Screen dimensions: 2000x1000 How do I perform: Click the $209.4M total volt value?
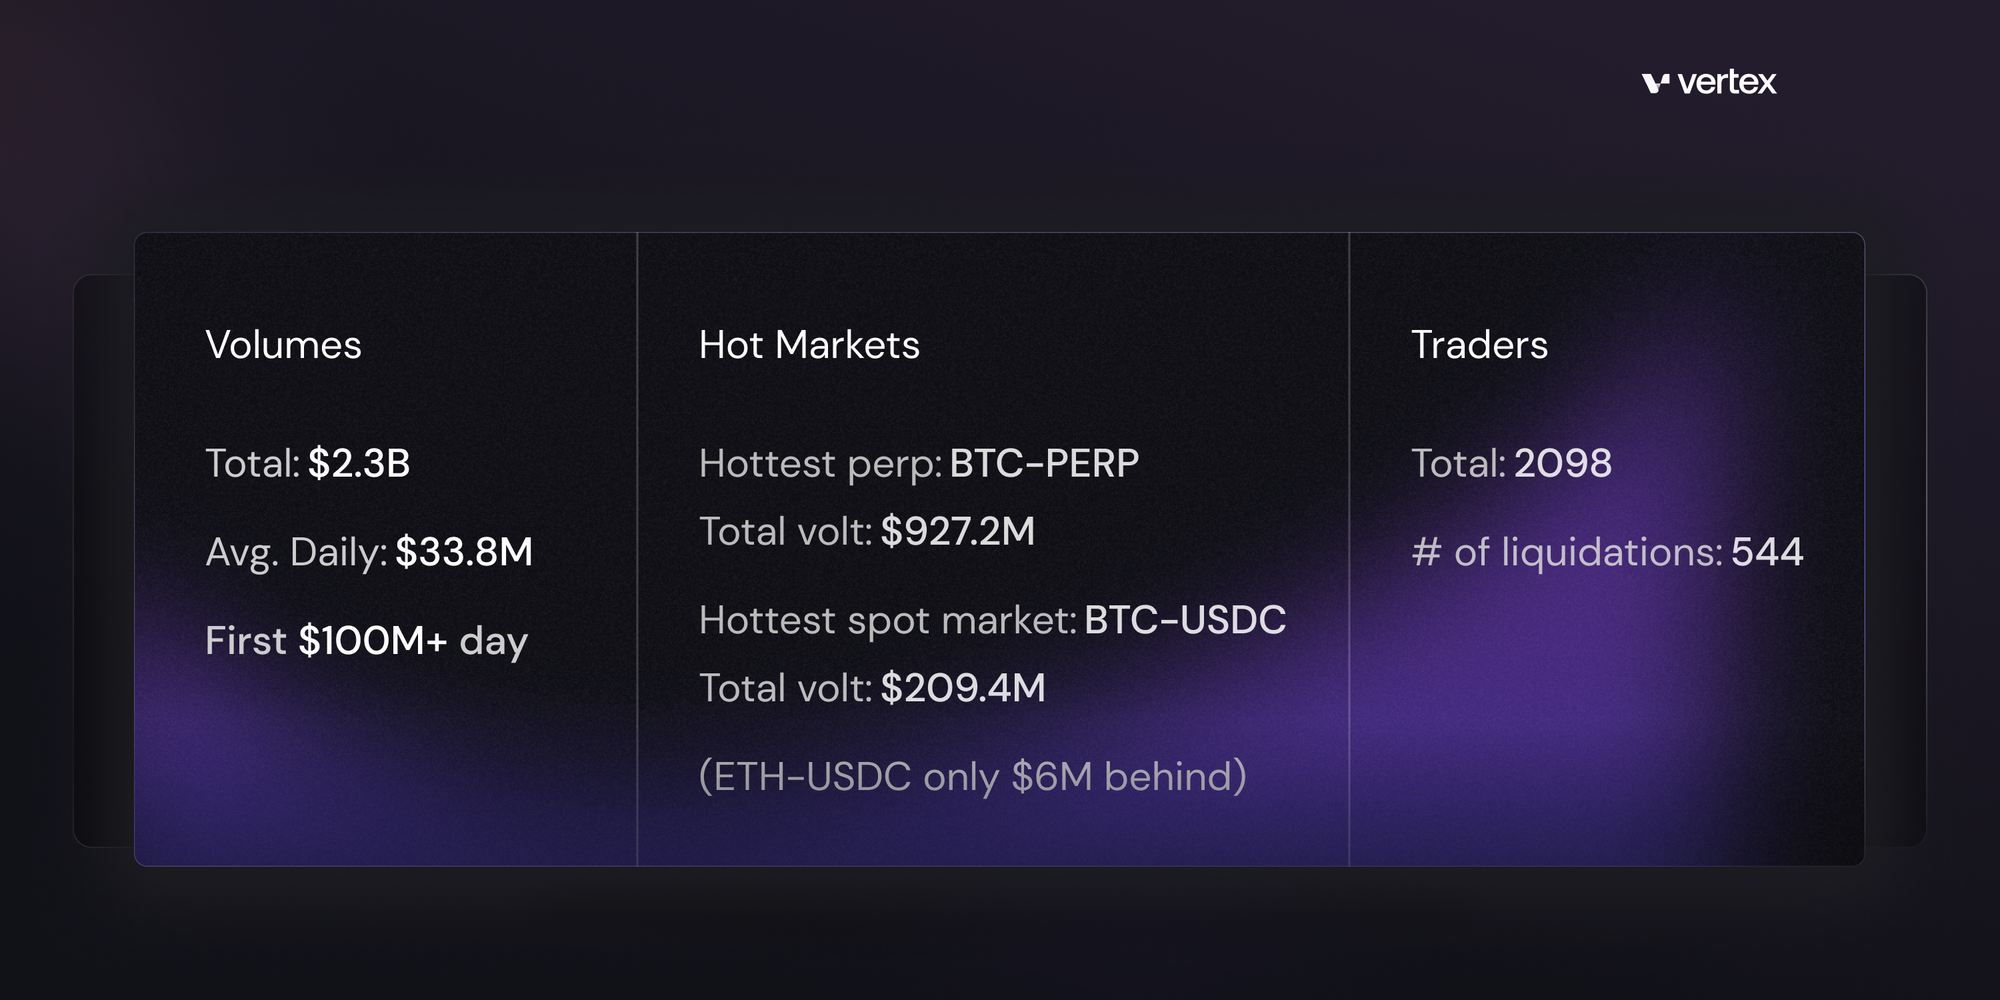pyautogui.click(x=963, y=689)
